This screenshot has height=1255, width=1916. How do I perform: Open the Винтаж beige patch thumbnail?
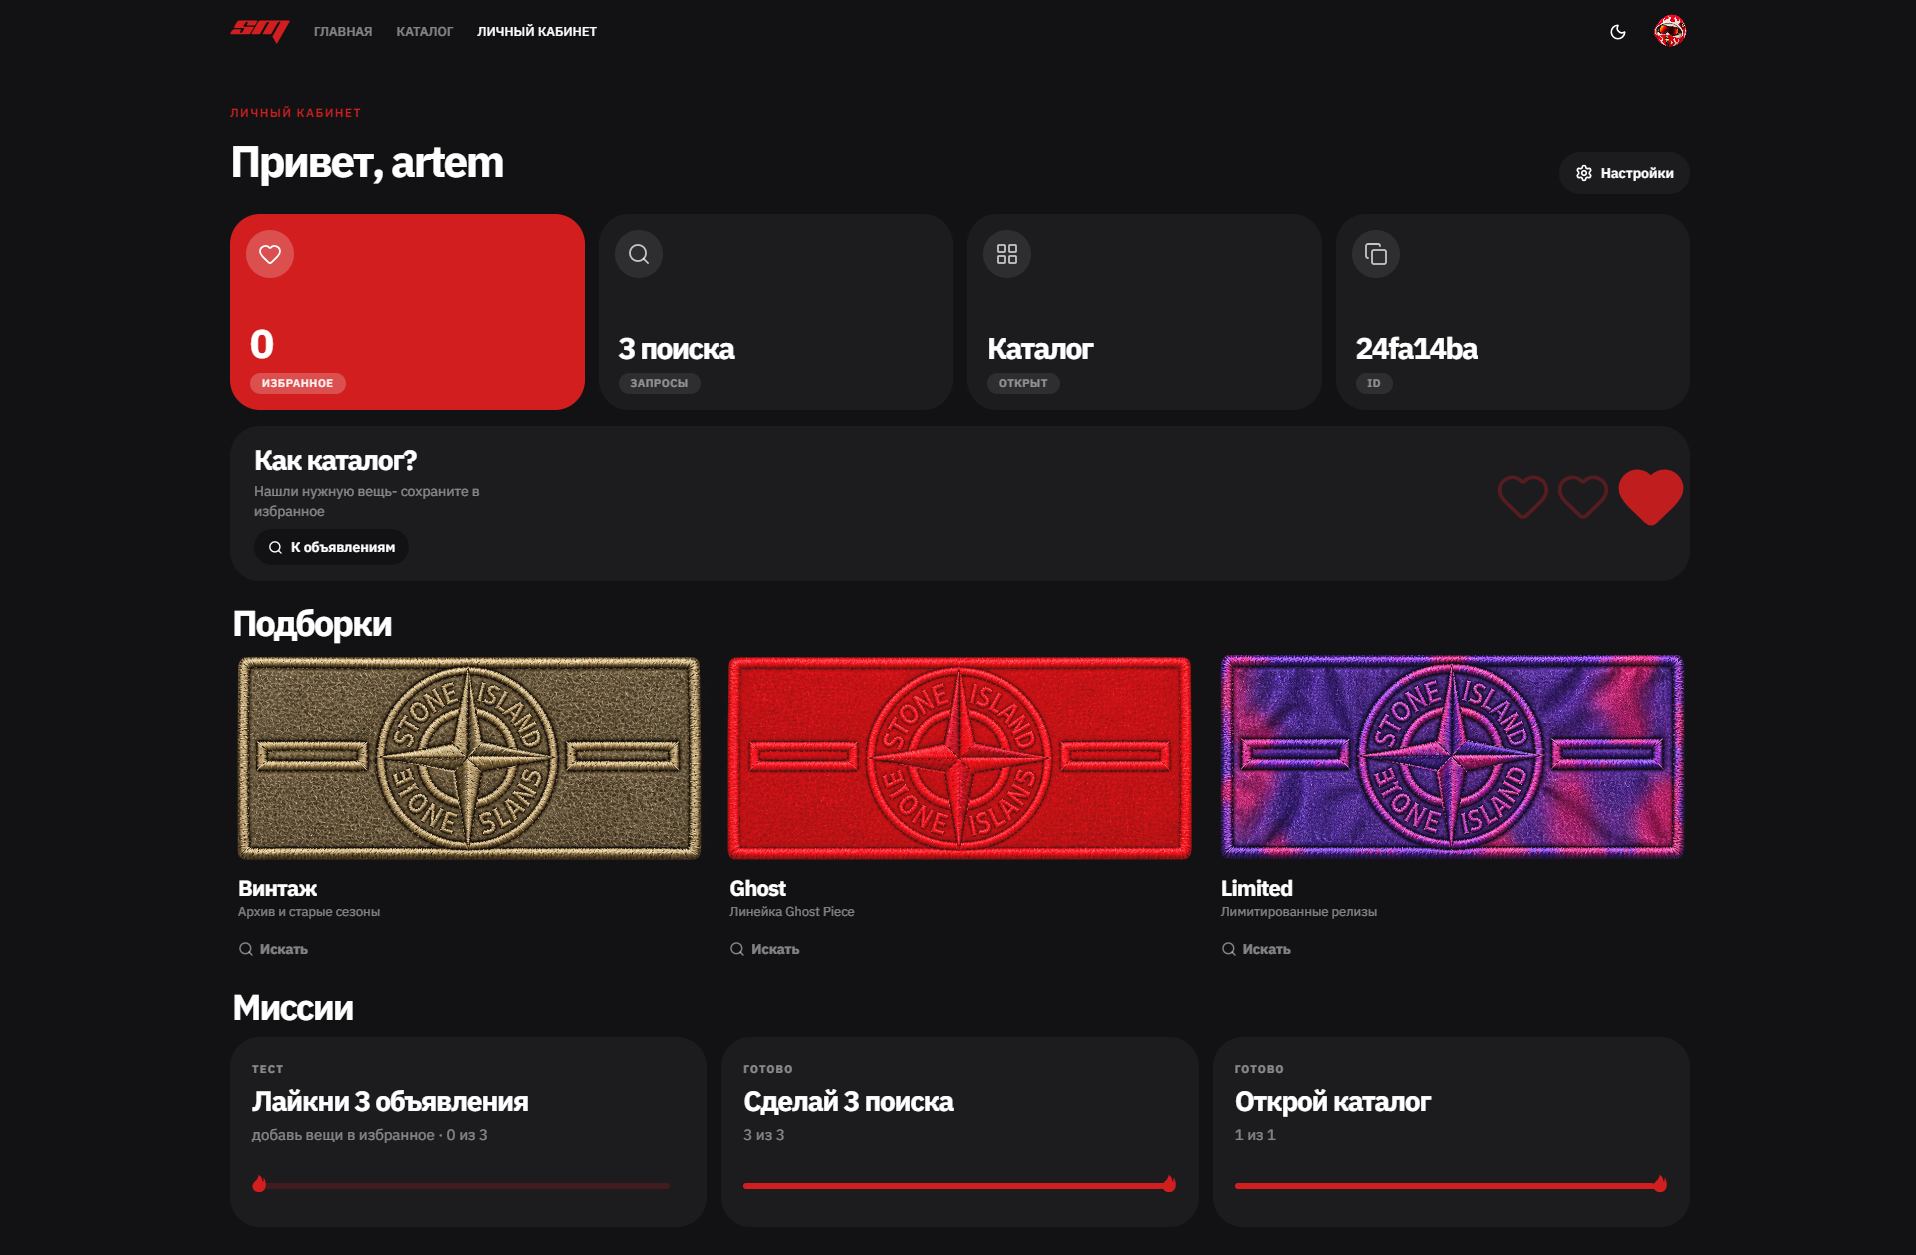tap(469, 757)
